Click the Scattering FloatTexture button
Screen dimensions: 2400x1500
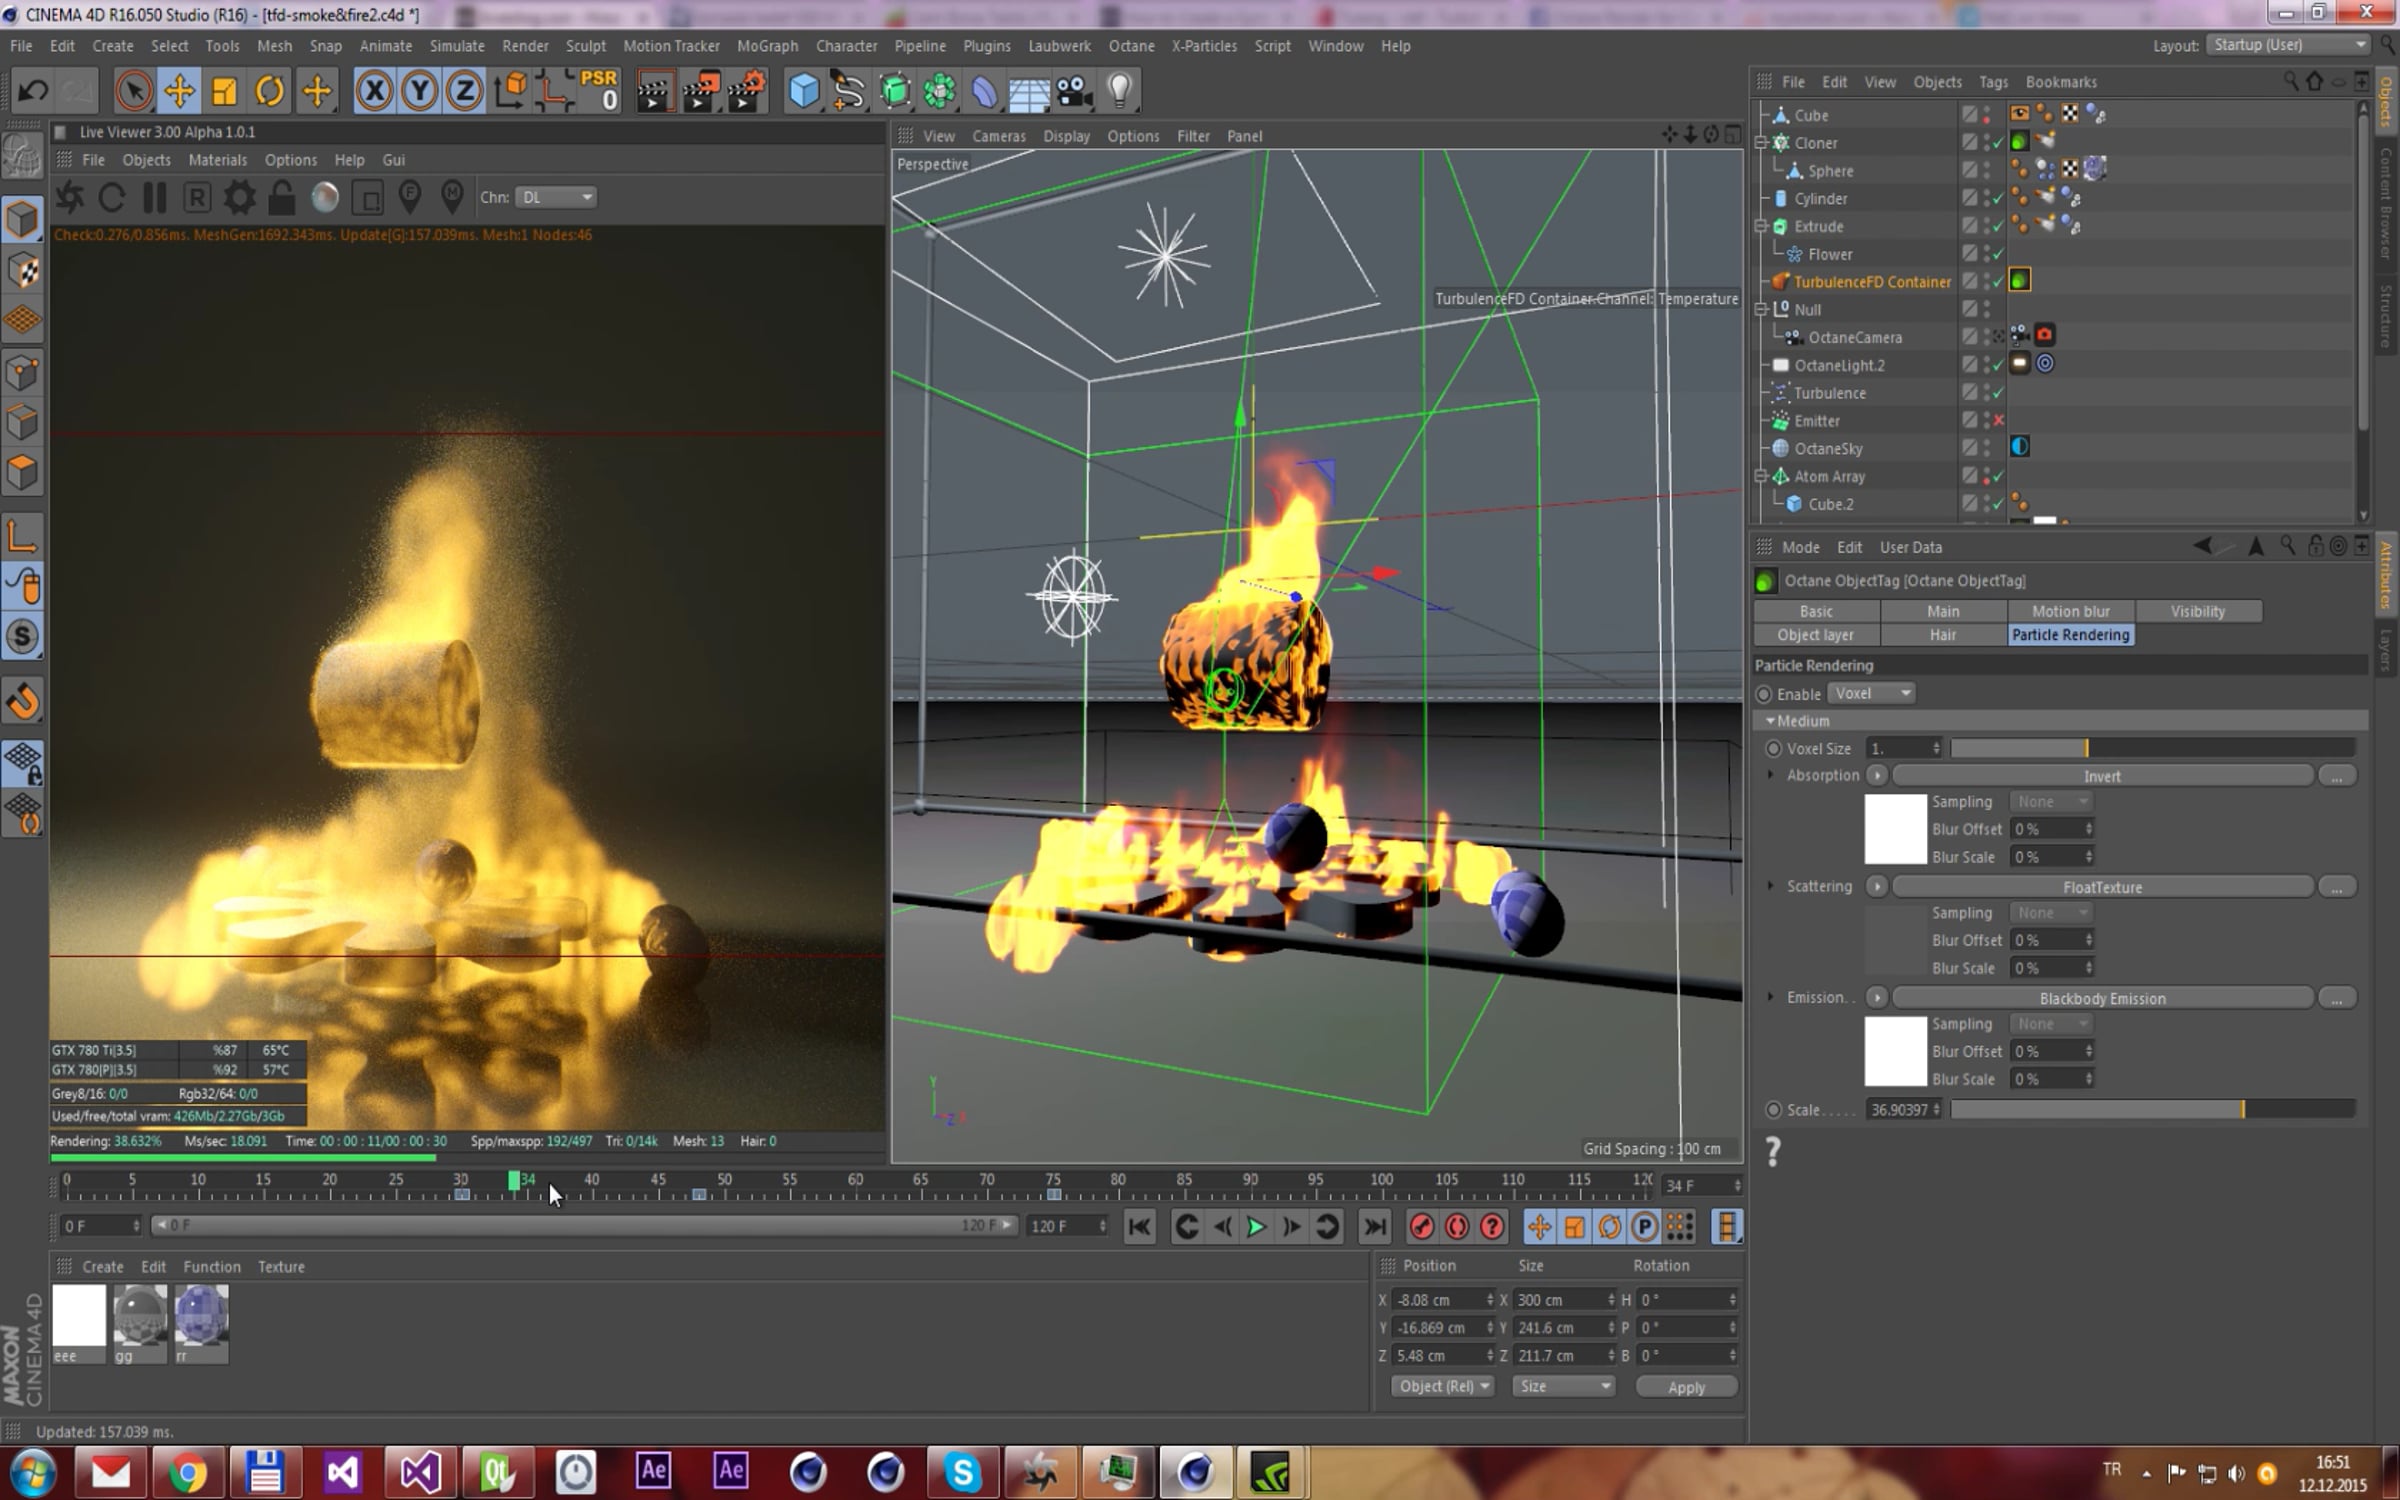[x=2102, y=887]
